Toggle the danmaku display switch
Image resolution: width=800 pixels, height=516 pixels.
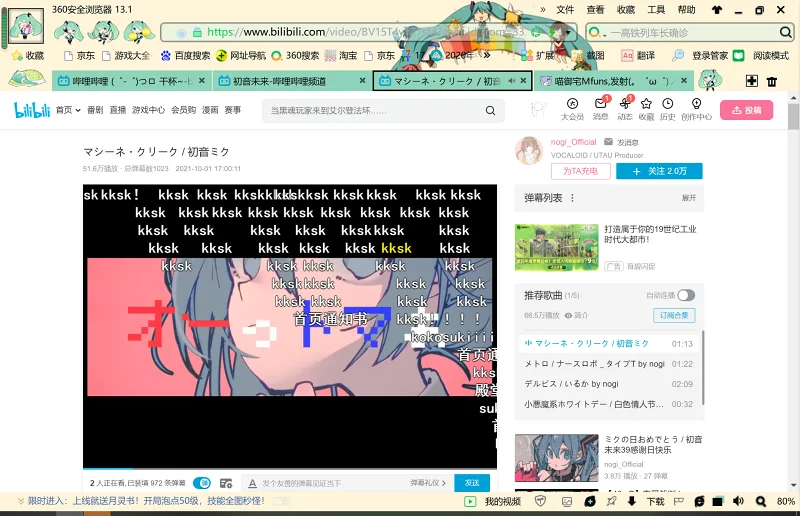tap(202, 483)
